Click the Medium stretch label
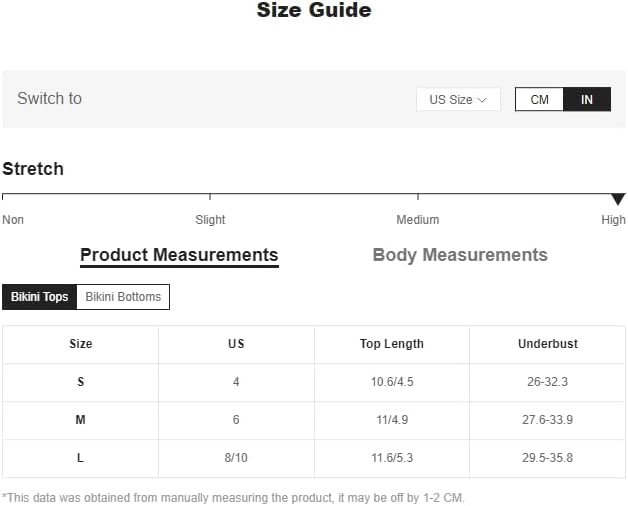Viewport: 628px width, 506px height. [x=418, y=220]
